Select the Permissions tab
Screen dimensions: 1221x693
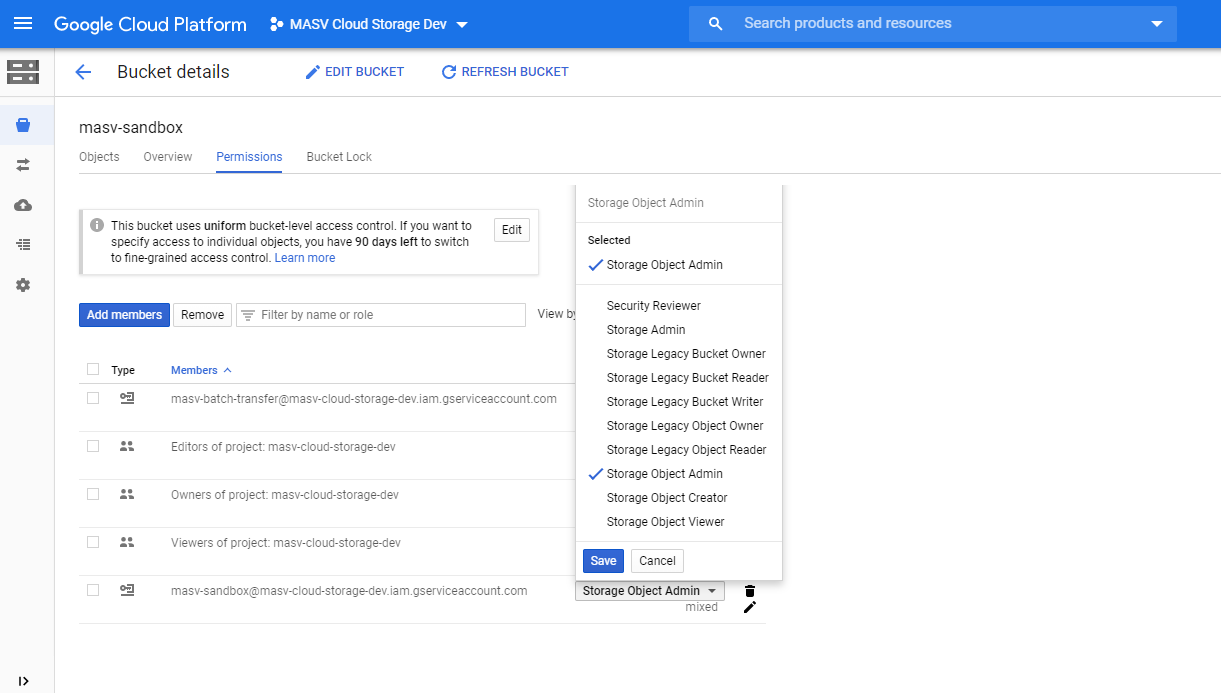pyautogui.click(x=249, y=157)
